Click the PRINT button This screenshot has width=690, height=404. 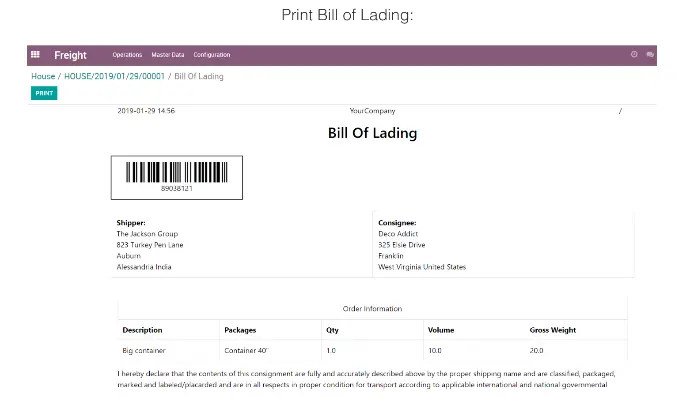pos(44,93)
